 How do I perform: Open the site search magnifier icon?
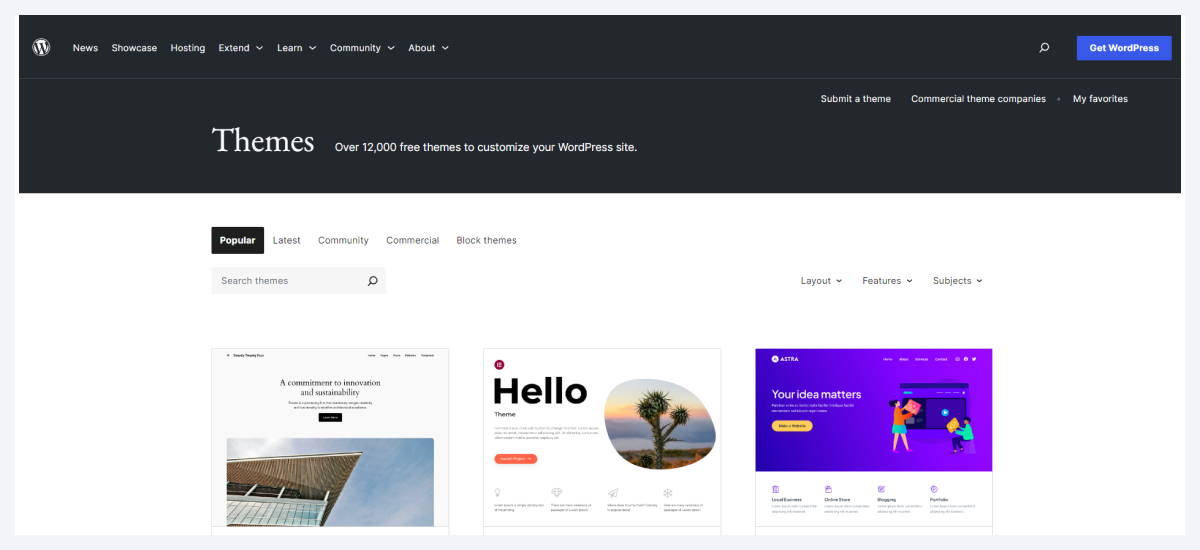point(1044,48)
